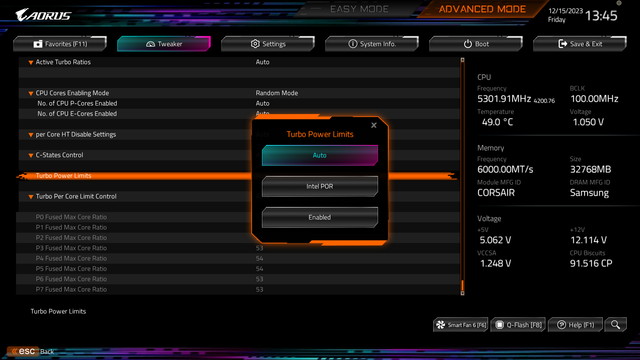
Task: Expand per Core HT Disable Settings
Action: pos(31,135)
